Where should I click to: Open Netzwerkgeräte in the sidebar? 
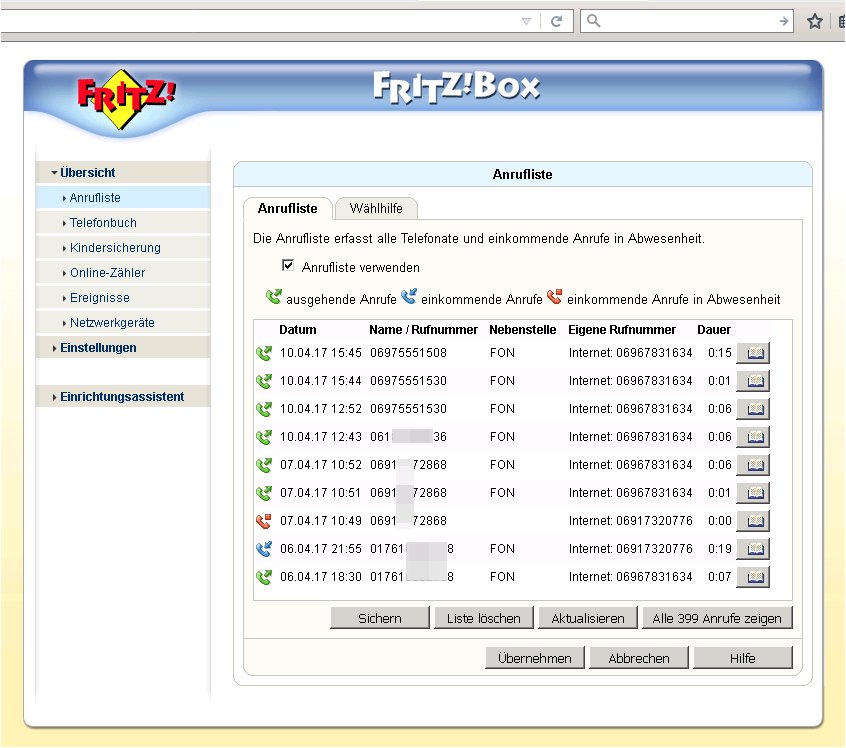[x=122, y=323]
